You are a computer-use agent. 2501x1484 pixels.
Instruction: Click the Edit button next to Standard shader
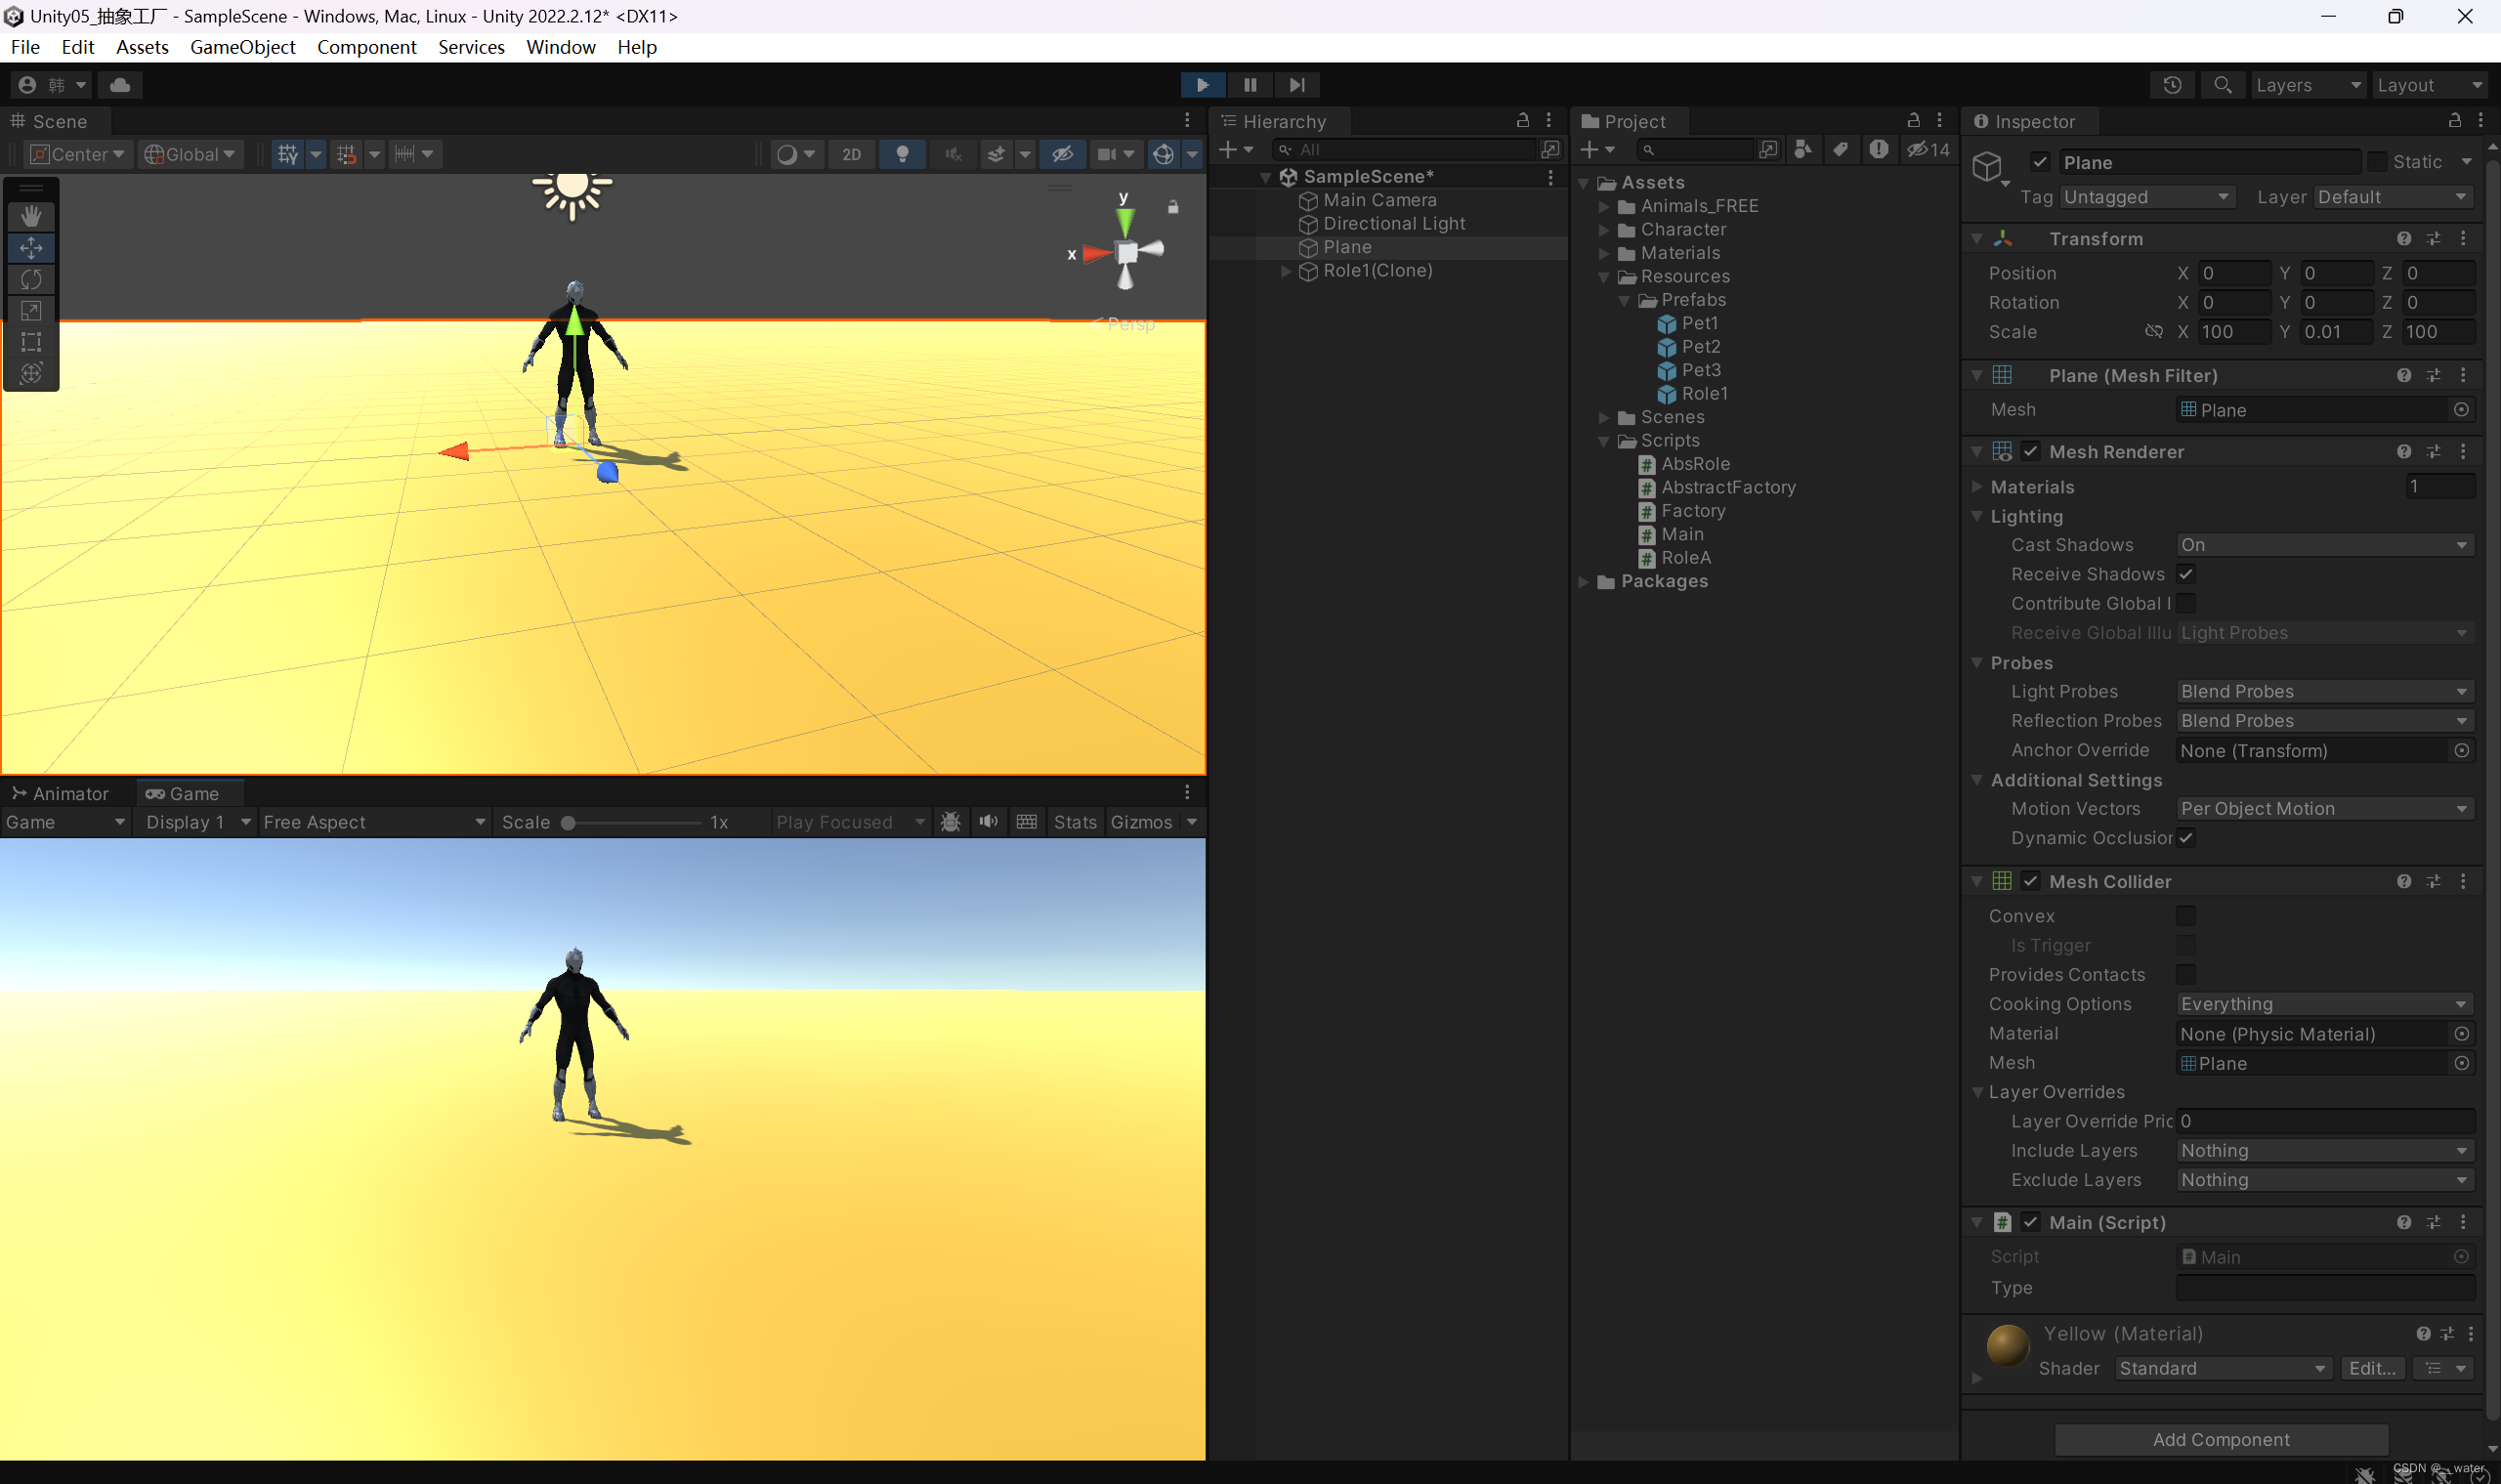tap(2372, 1368)
